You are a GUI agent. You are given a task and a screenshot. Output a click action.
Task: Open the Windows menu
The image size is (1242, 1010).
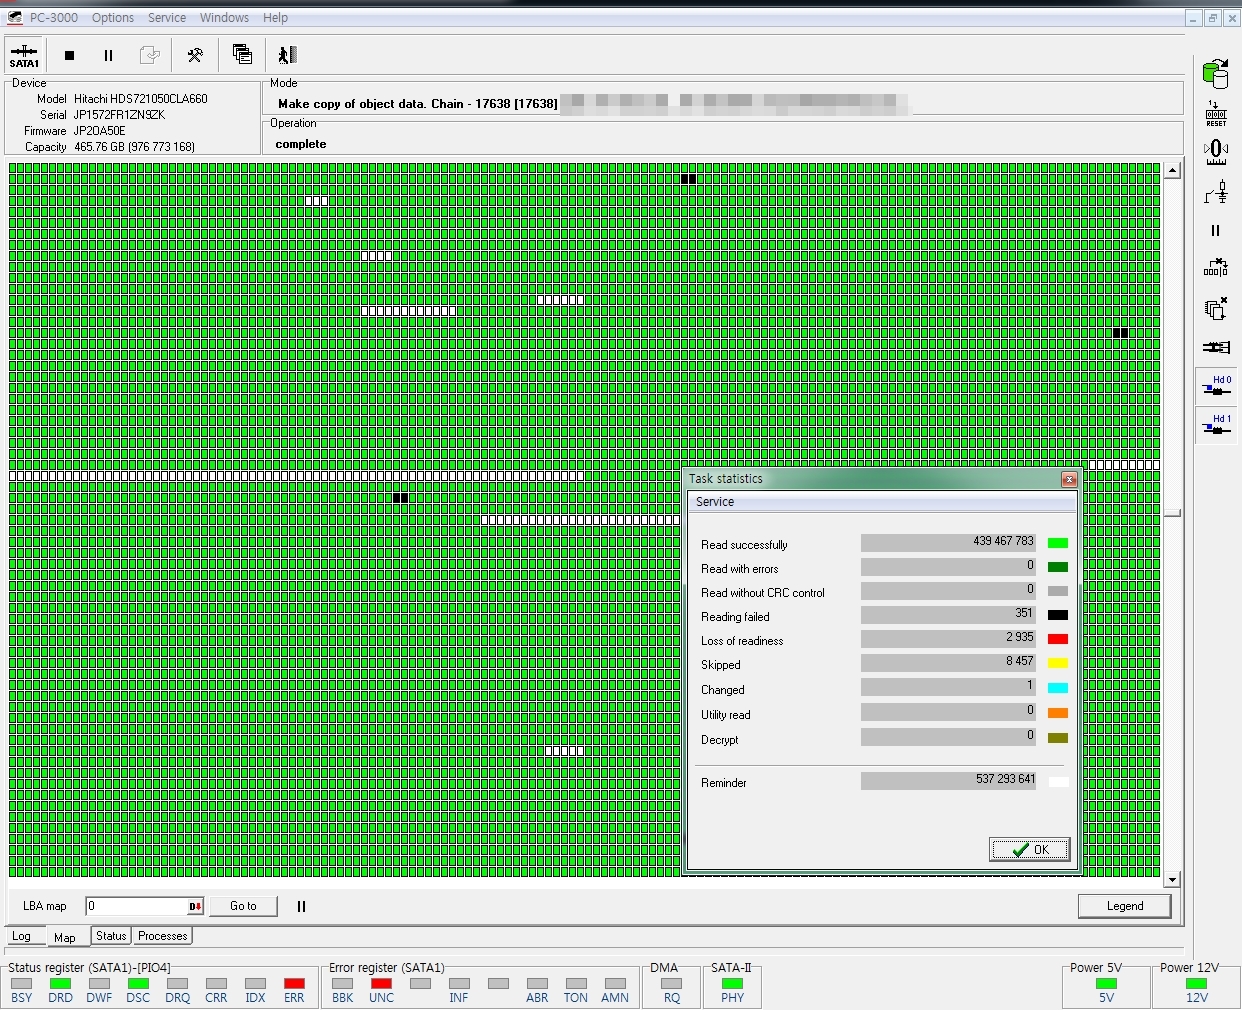point(224,18)
